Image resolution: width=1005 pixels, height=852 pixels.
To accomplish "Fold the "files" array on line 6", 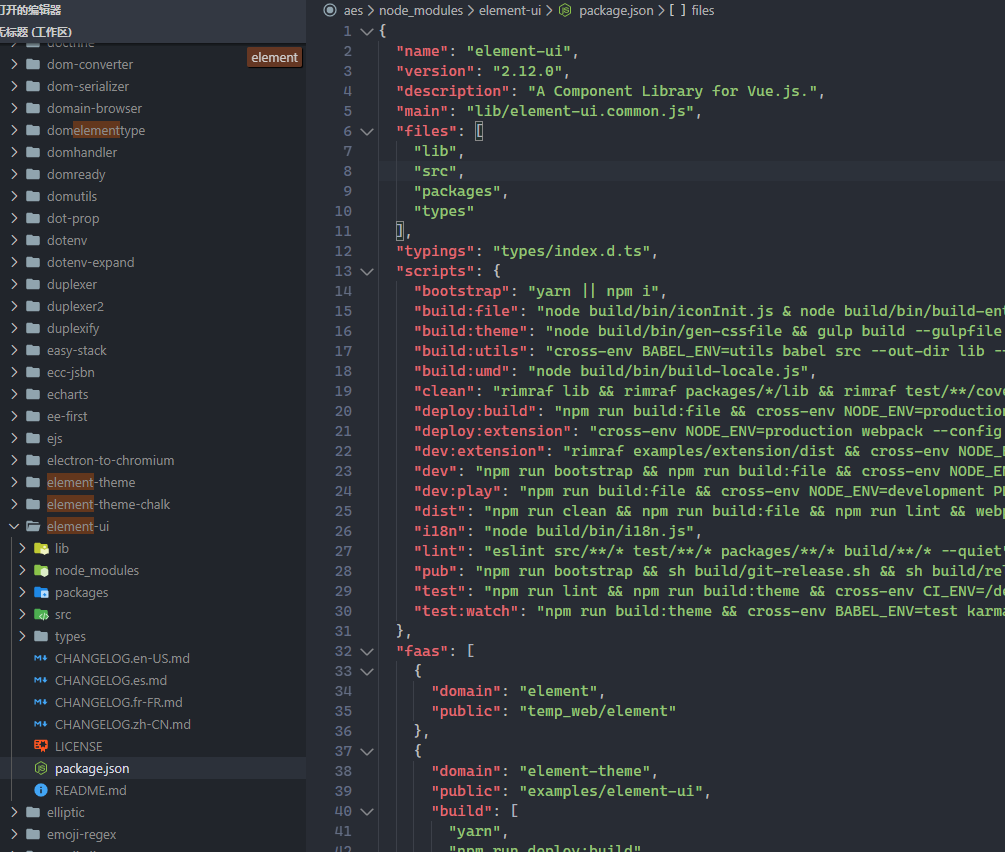I will pyautogui.click(x=367, y=131).
